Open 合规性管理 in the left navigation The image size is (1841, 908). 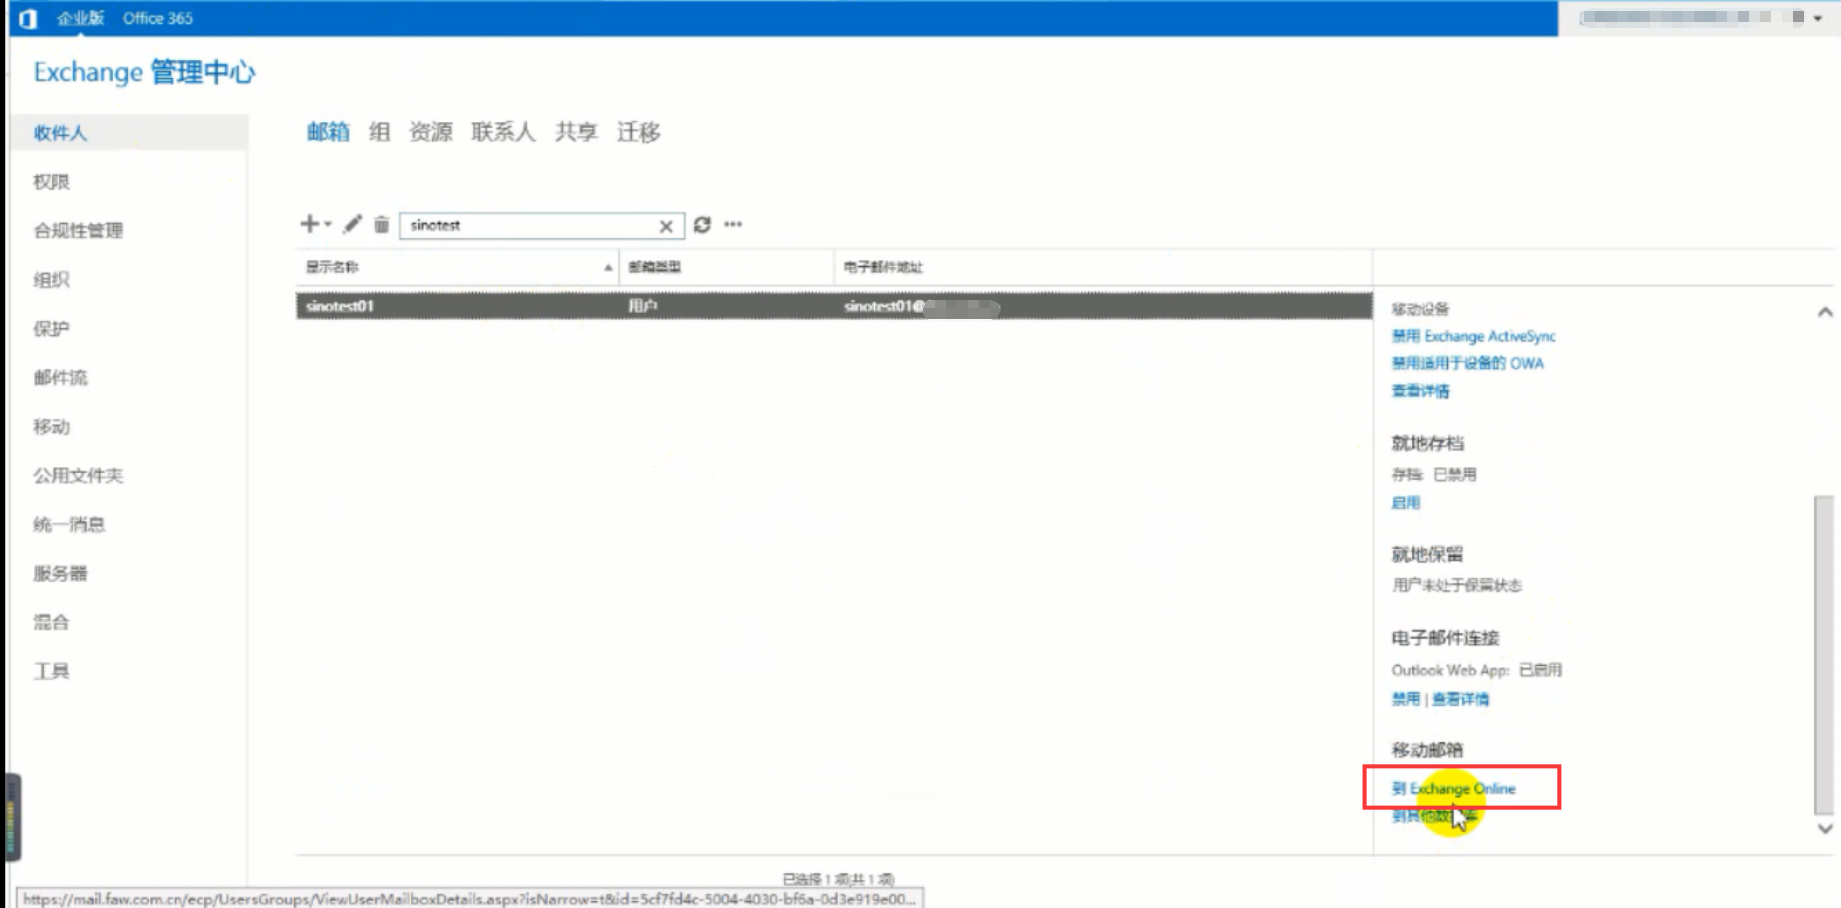click(78, 231)
